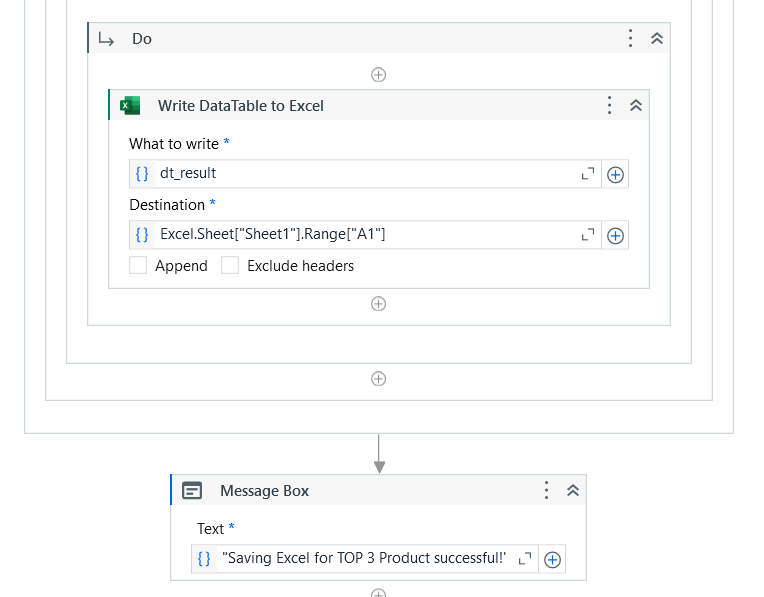Select the Write DataTable to Excel title
Screen dimensions: 764x597
pos(241,106)
